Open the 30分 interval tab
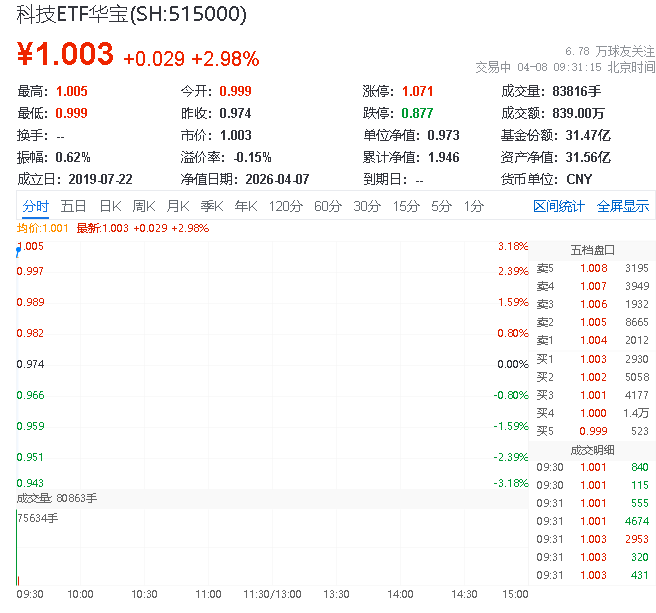656x613 pixels. [x=367, y=206]
